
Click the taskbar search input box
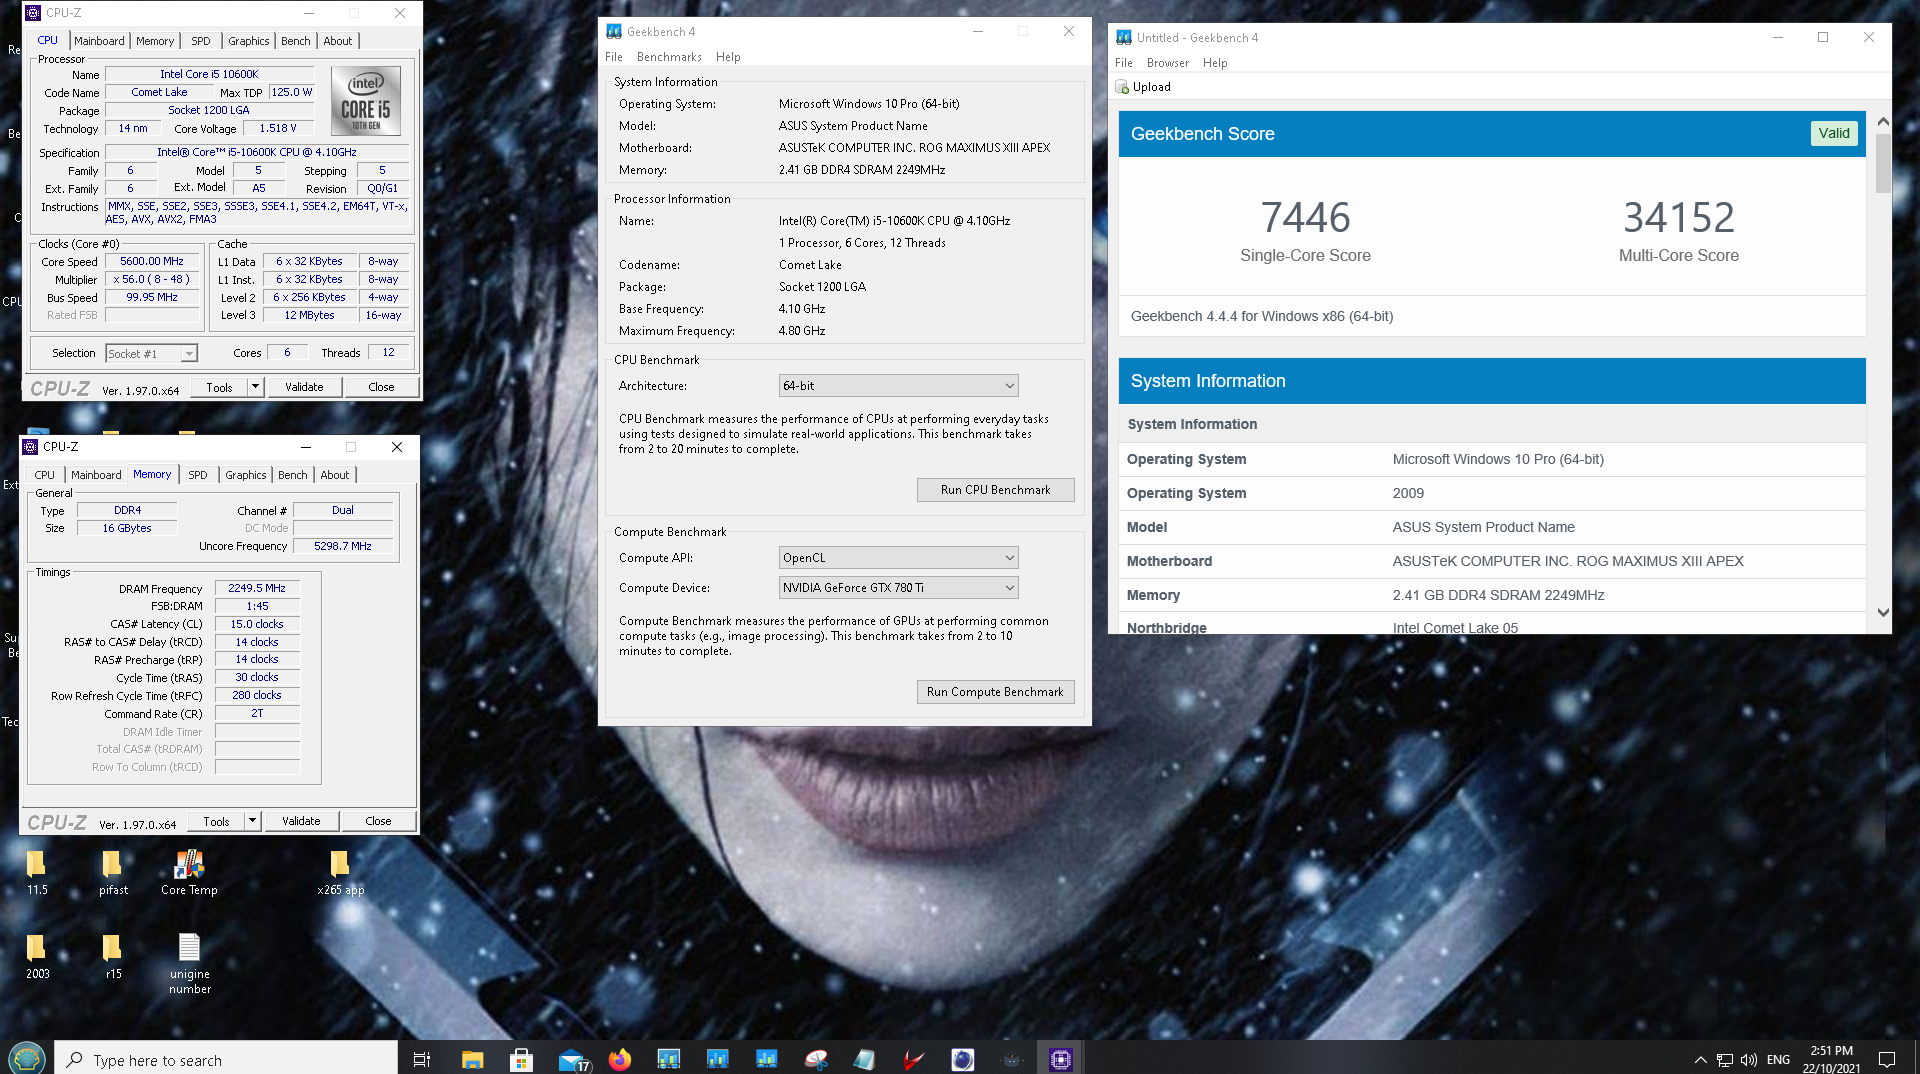[x=226, y=1059]
